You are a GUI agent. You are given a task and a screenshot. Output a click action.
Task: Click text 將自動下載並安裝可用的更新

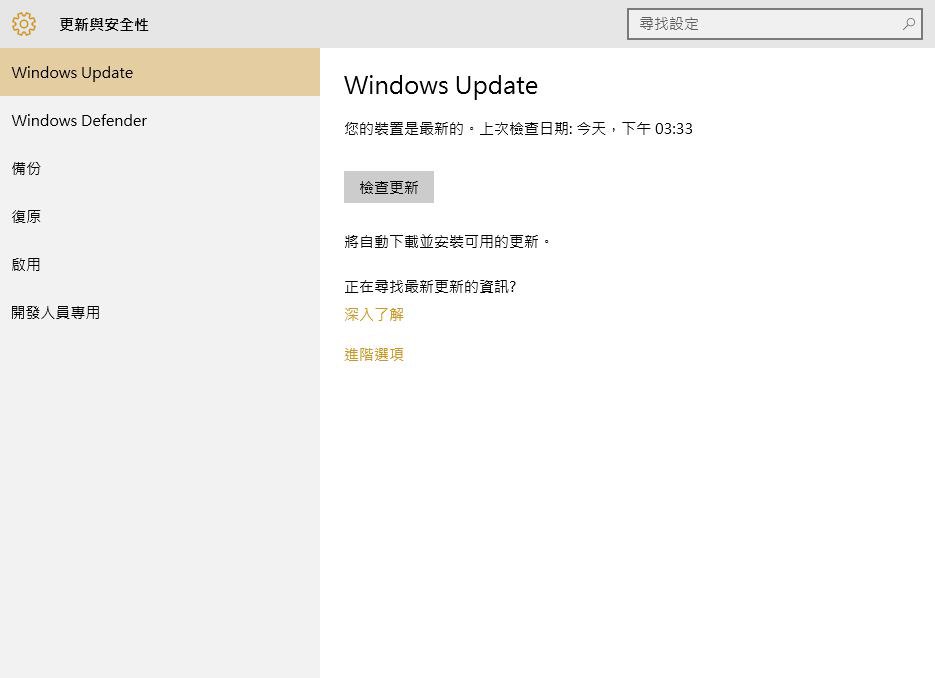coord(447,242)
